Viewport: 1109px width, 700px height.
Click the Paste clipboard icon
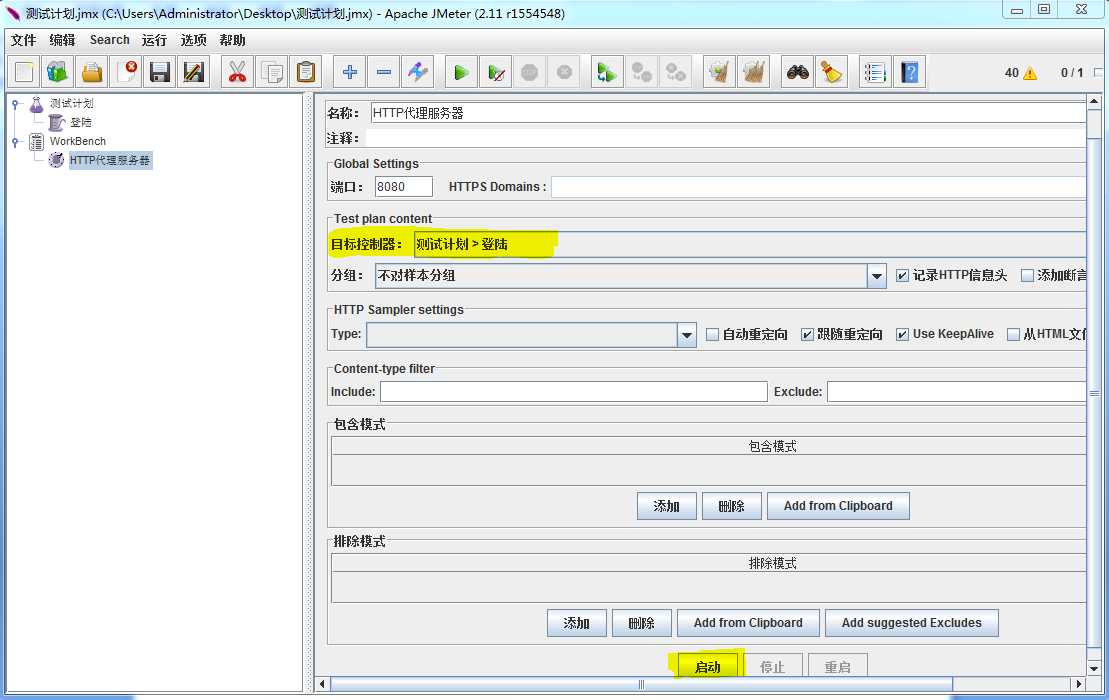306,72
